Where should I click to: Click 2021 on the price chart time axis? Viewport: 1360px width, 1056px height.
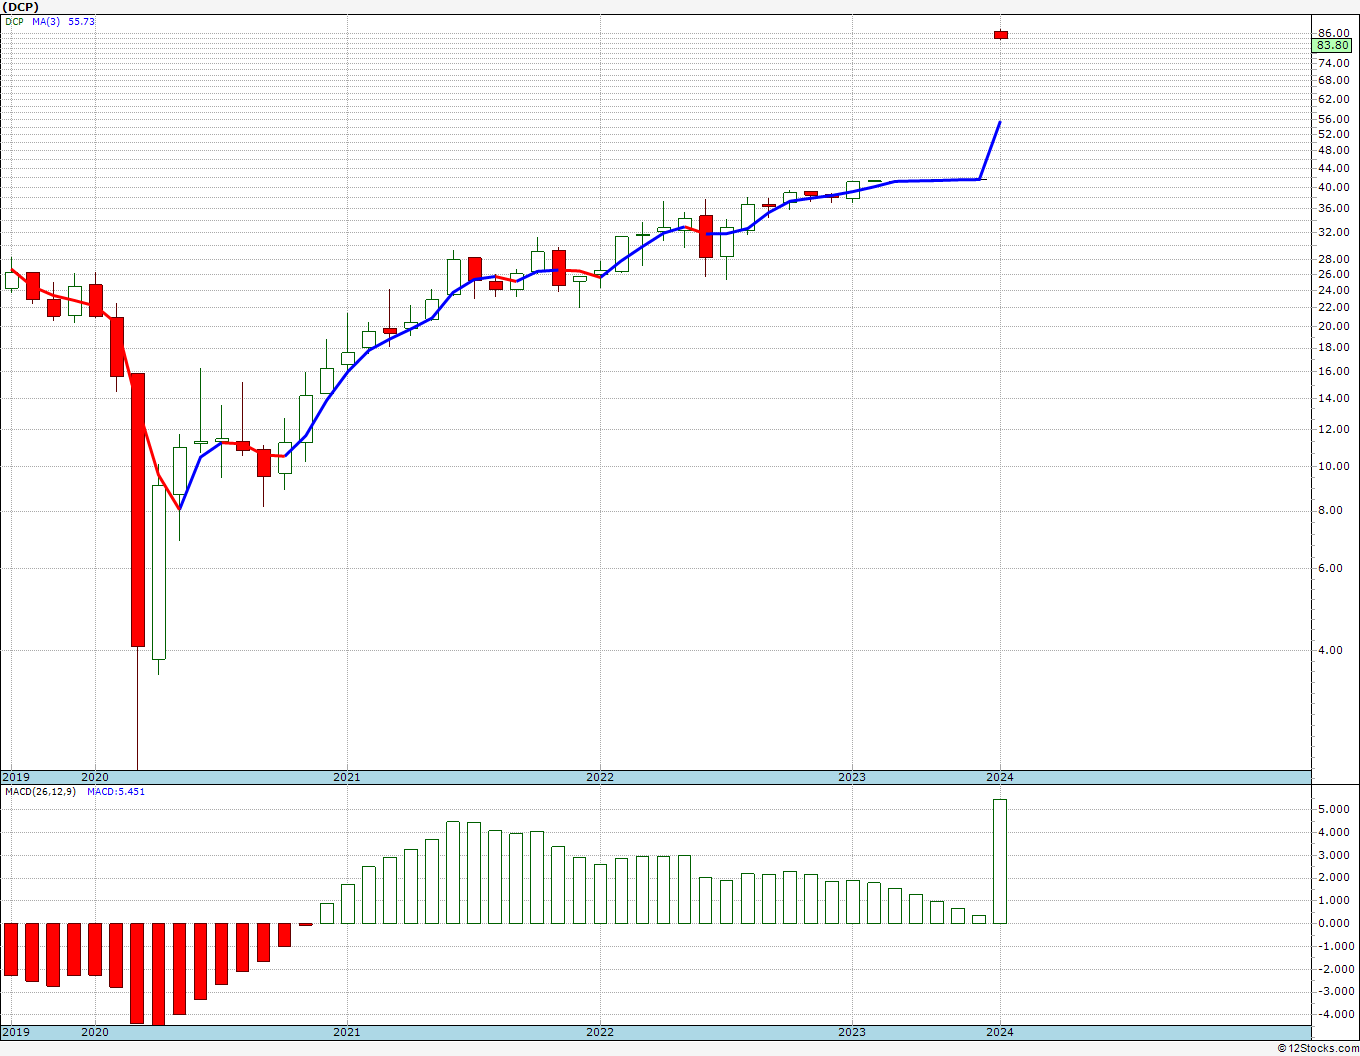pos(347,777)
